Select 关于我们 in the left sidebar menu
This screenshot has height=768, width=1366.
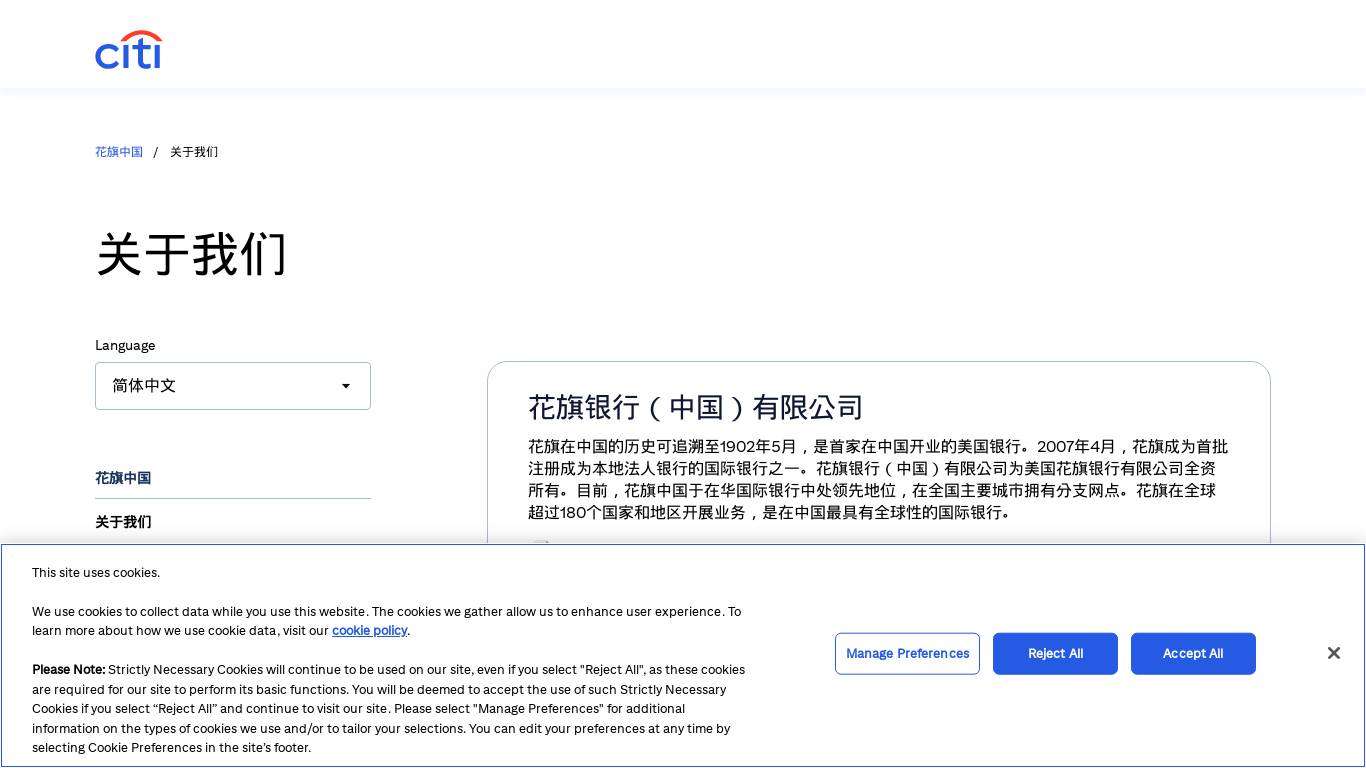(123, 522)
